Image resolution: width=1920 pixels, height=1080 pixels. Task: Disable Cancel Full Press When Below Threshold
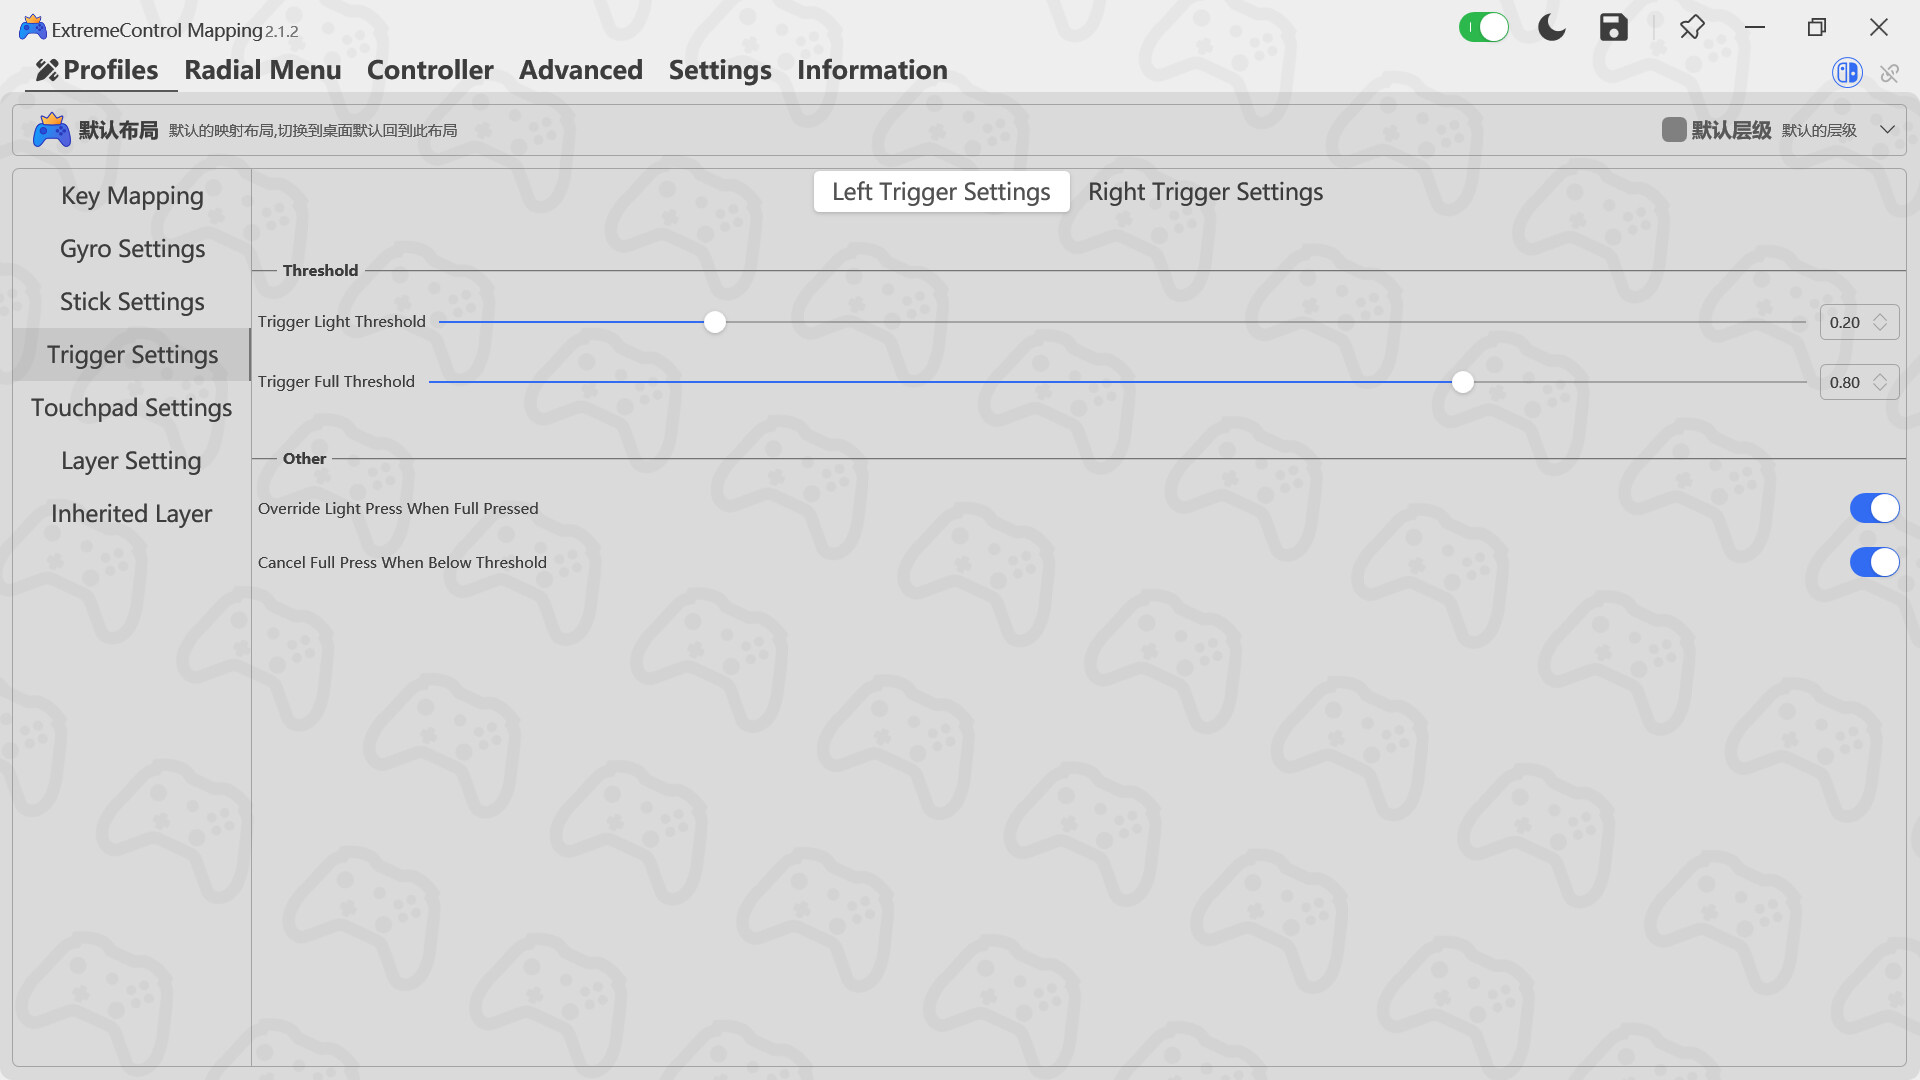point(1875,562)
